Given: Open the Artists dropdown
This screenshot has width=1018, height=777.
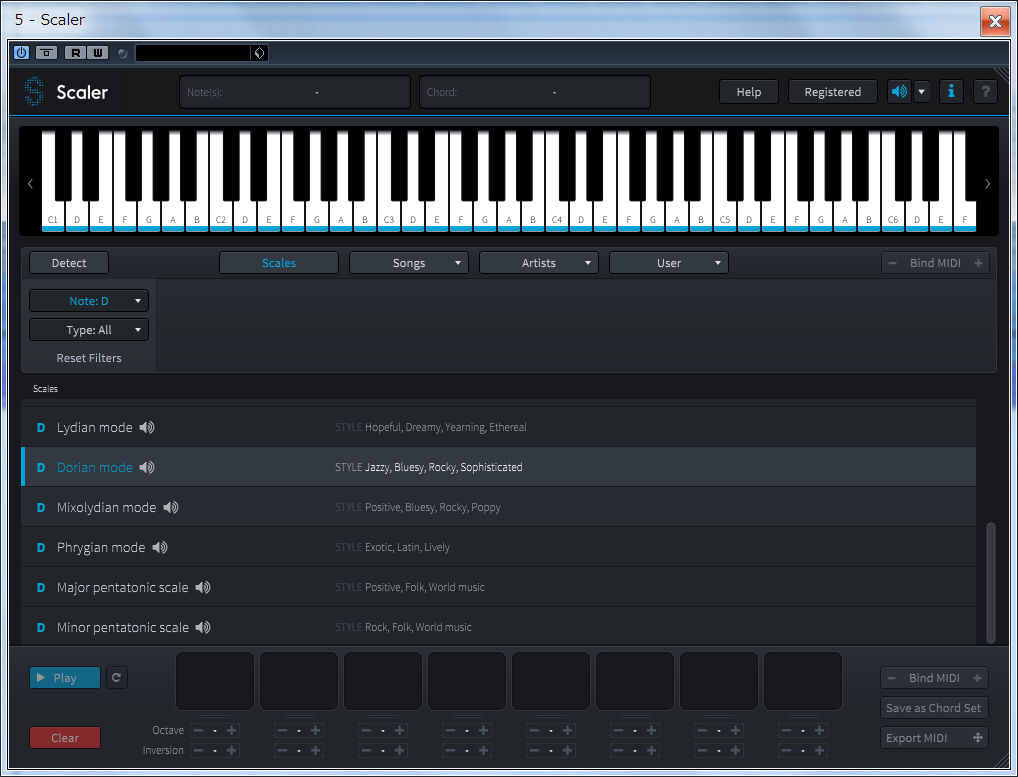Looking at the screenshot, I should (x=538, y=263).
